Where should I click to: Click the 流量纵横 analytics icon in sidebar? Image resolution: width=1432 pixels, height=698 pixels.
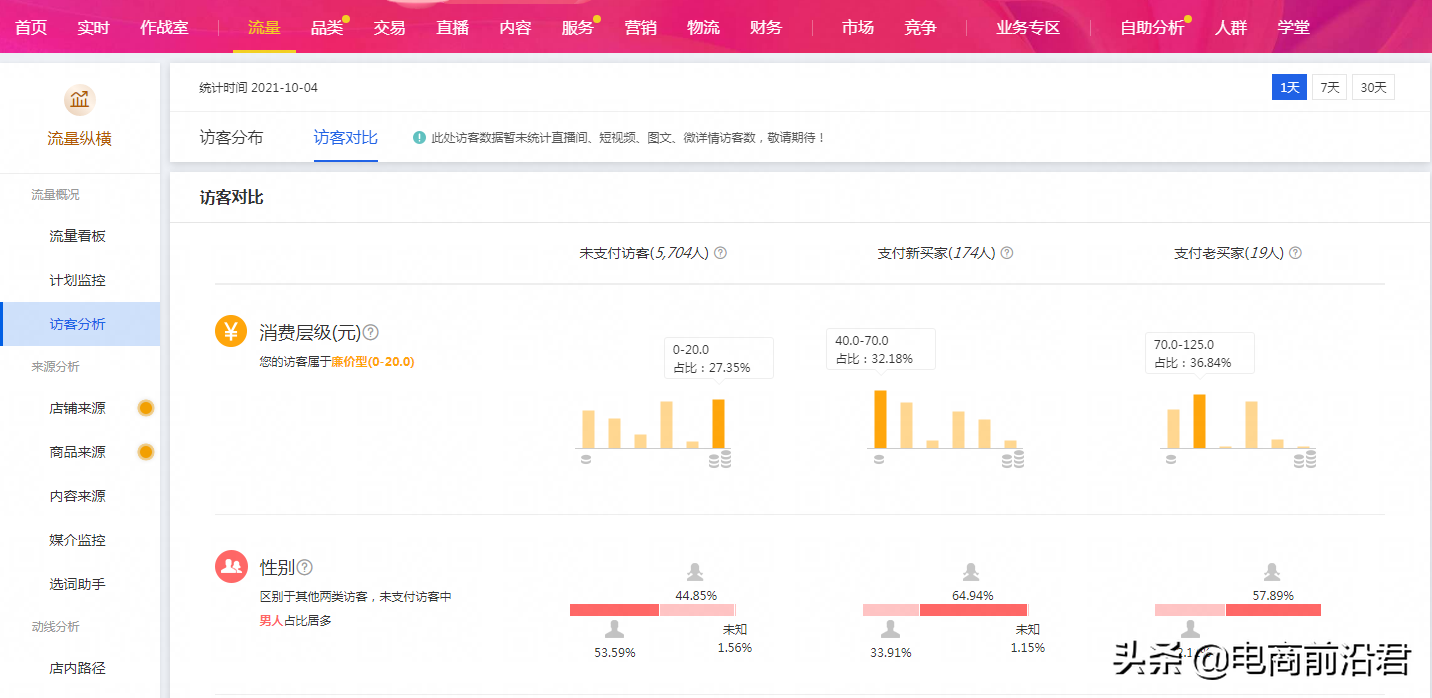point(79,101)
